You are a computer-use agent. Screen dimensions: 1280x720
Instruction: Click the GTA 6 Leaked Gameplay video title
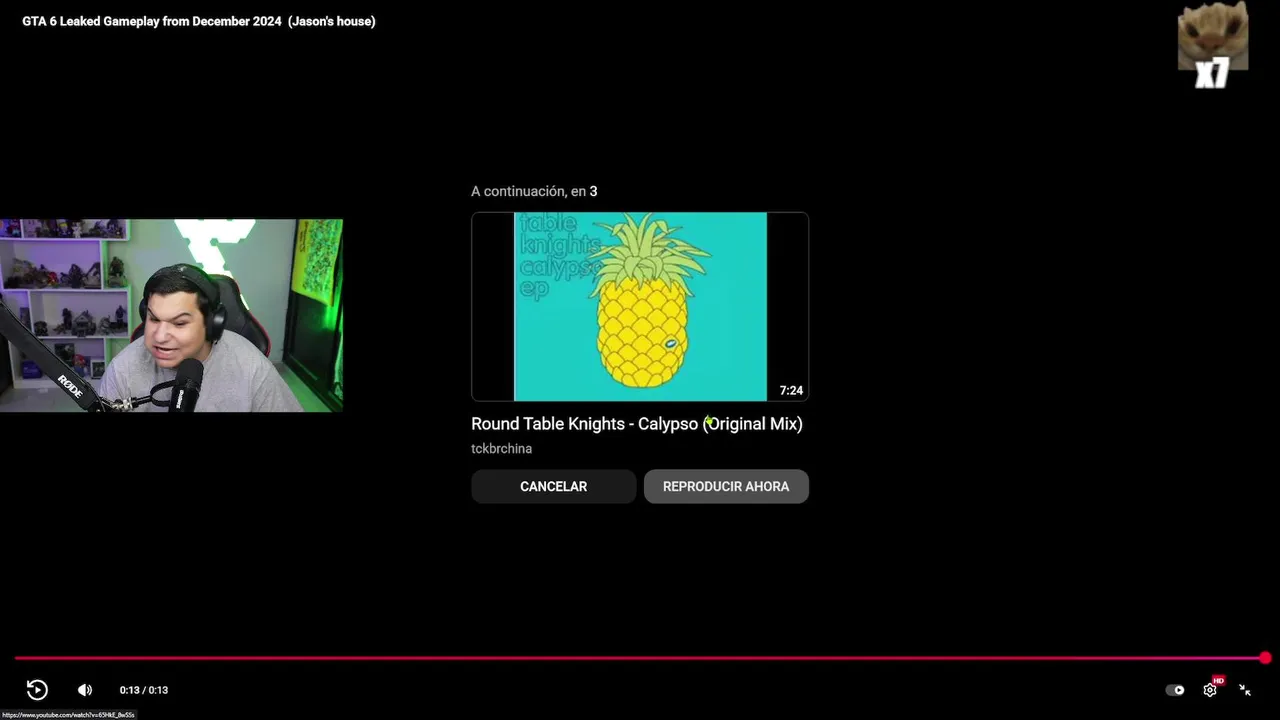pos(199,21)
